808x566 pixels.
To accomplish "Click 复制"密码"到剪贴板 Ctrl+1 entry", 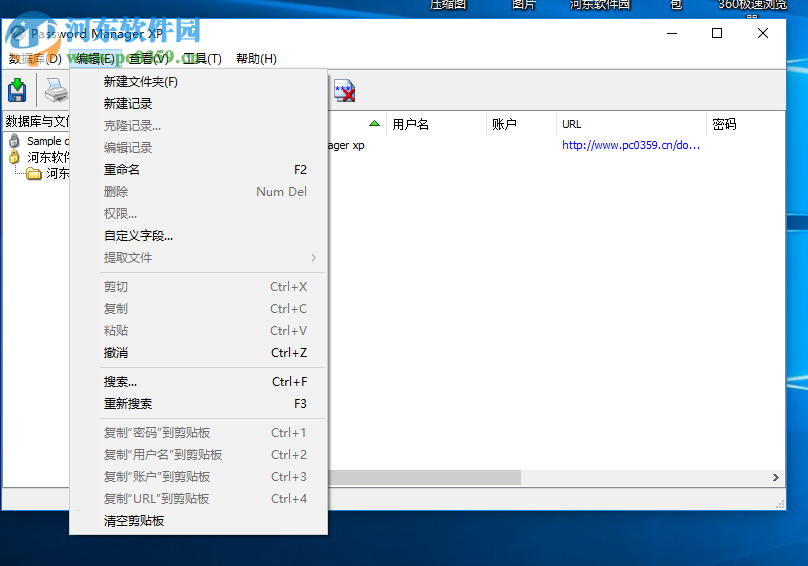I will coord(198,432).
